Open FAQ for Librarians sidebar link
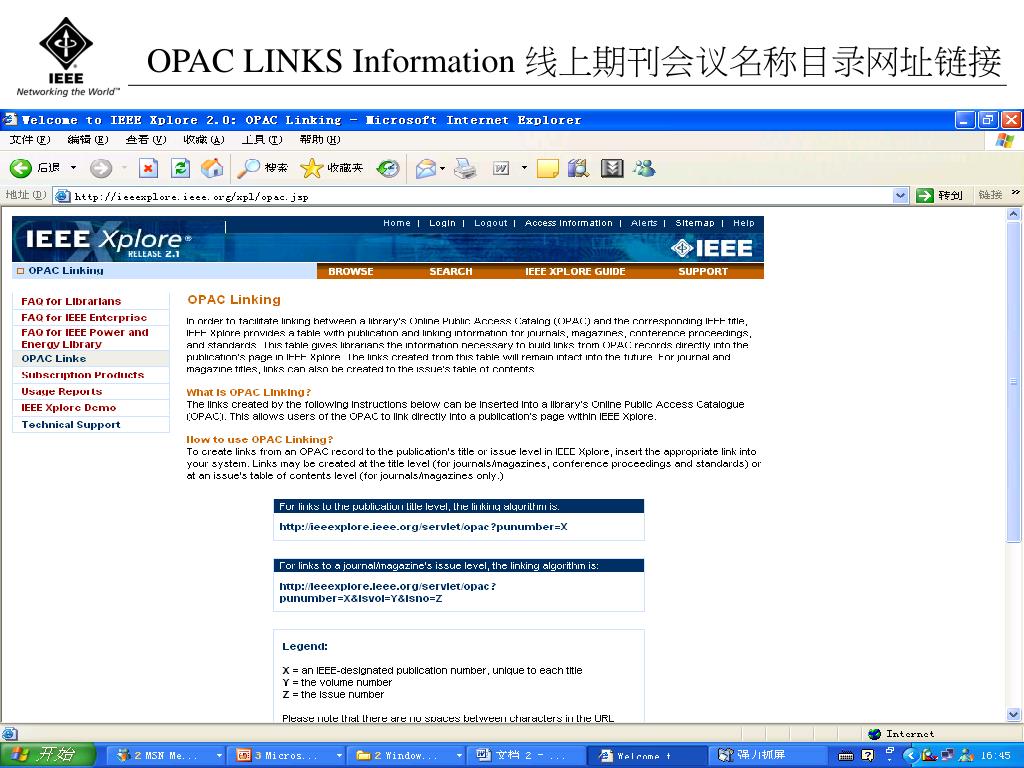 71,301
